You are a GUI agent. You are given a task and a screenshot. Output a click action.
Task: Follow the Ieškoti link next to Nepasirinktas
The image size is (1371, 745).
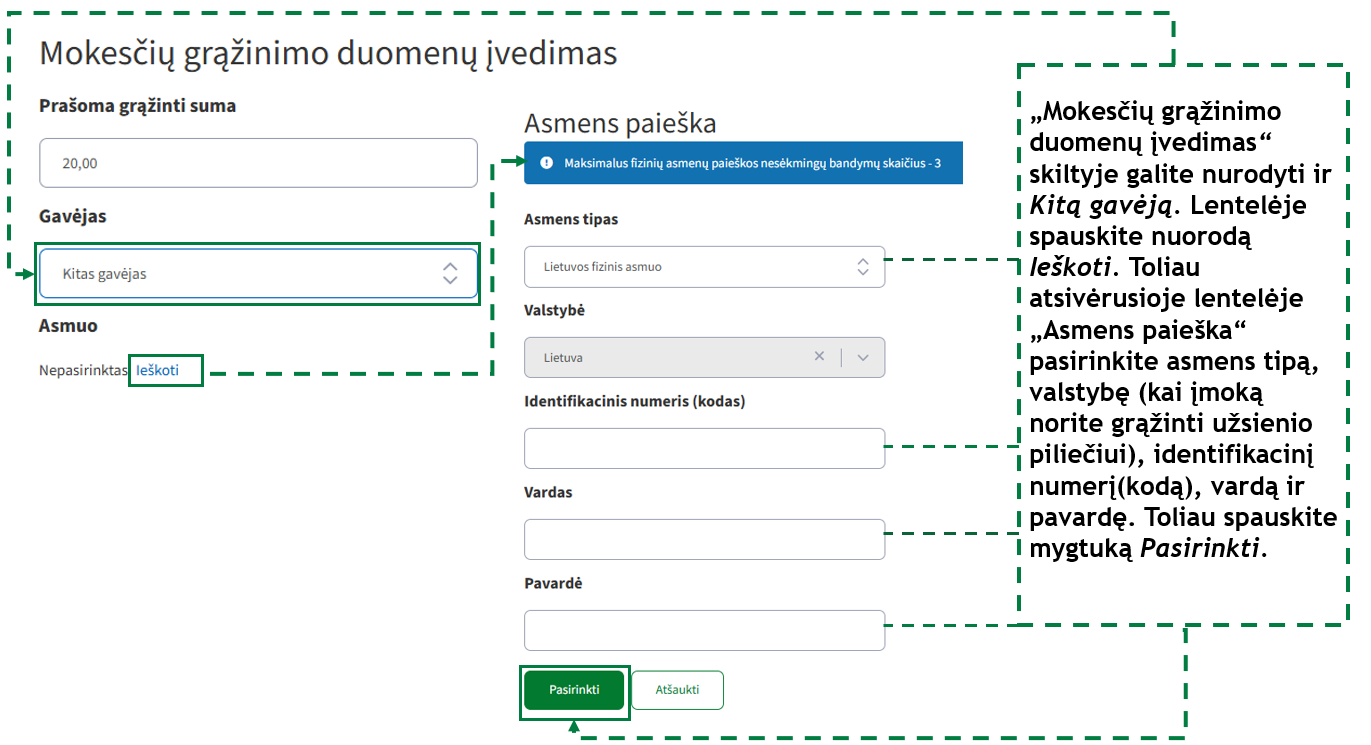click(158, 370)
